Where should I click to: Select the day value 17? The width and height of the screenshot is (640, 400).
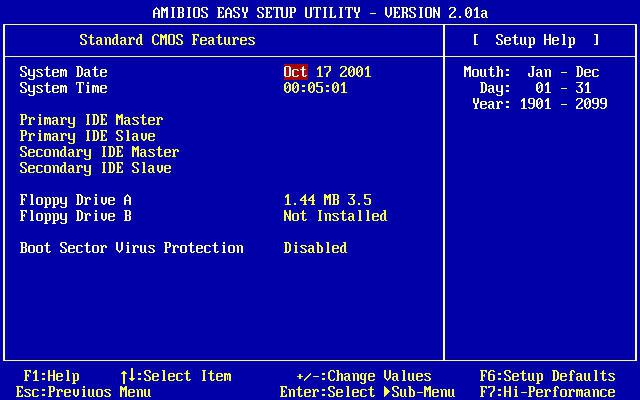click(x=324, y=72)
